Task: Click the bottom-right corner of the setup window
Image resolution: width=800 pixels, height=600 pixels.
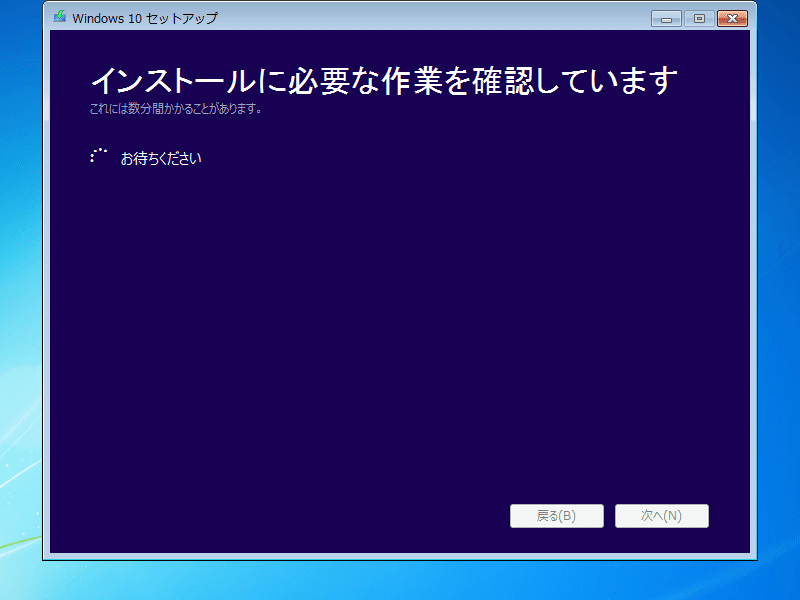Action: pyautogui.click(x=754, y=557)
